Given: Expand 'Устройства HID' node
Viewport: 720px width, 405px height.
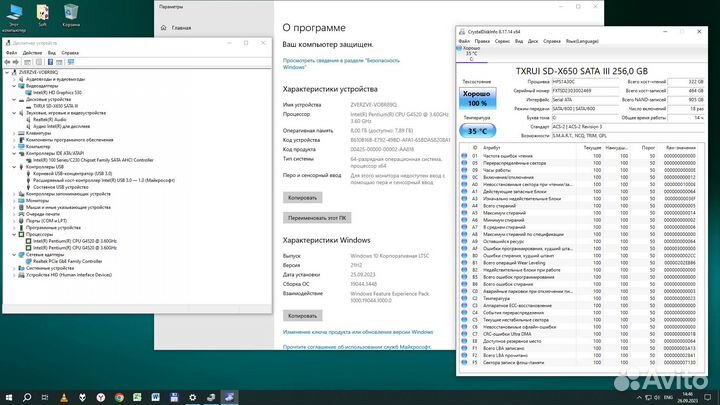Looking at the screenshot, I should coord(14,275).
